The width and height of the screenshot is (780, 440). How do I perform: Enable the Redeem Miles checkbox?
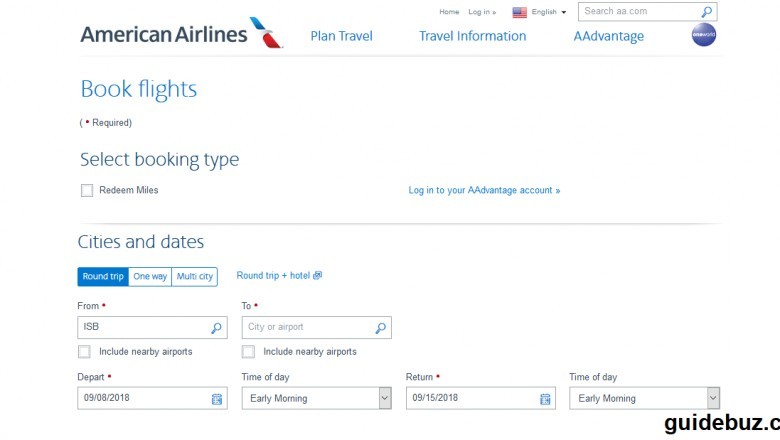[x=87, y=190]
